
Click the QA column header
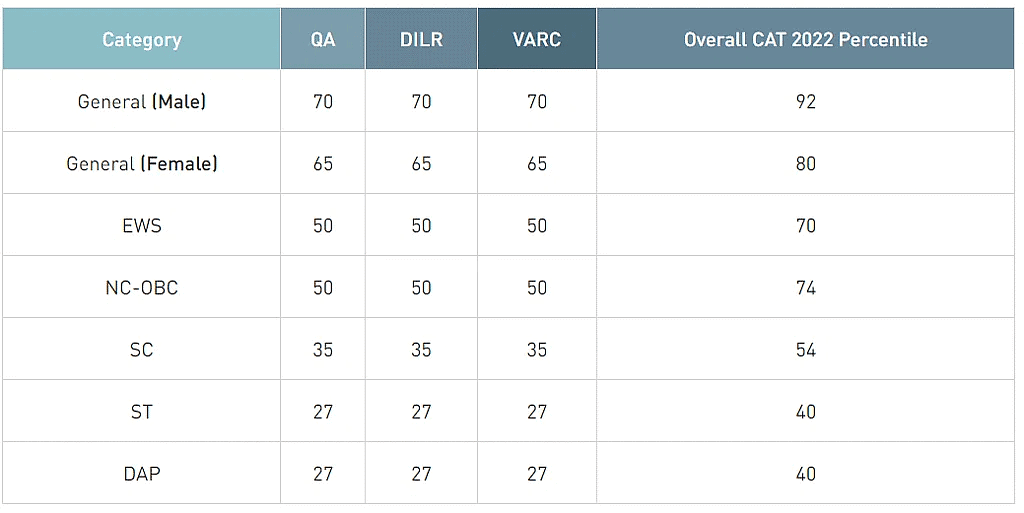click(323, 40)
